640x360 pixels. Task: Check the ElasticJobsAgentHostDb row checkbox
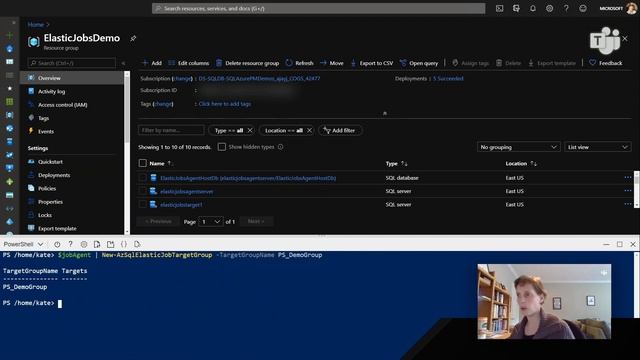click(142, 178)
